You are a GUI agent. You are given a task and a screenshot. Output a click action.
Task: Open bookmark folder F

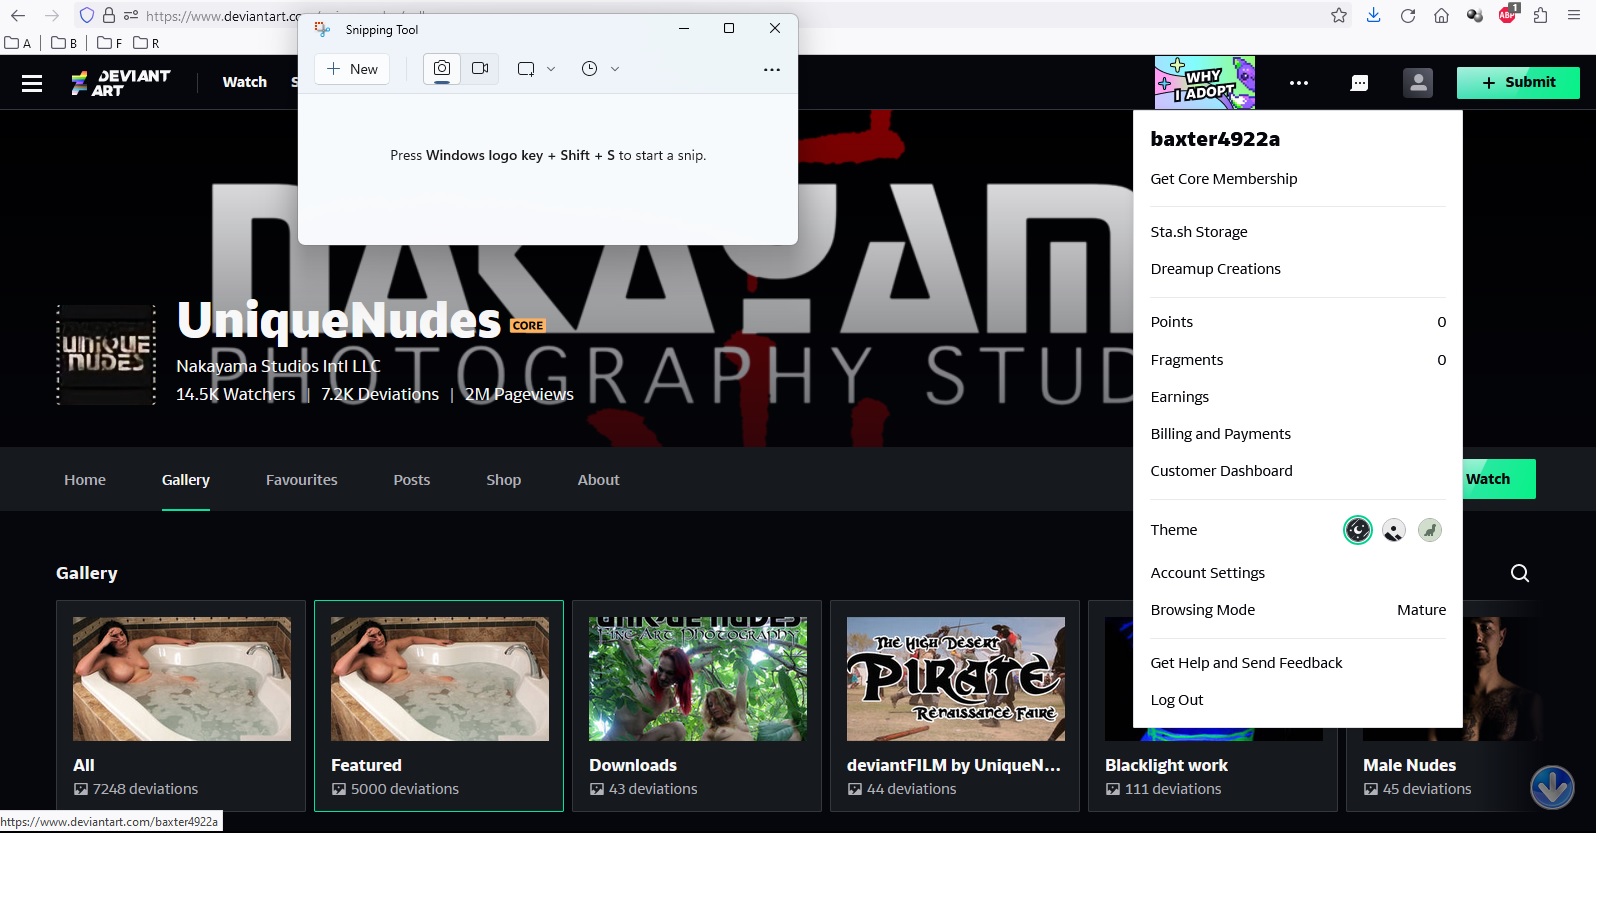(110, 43)
